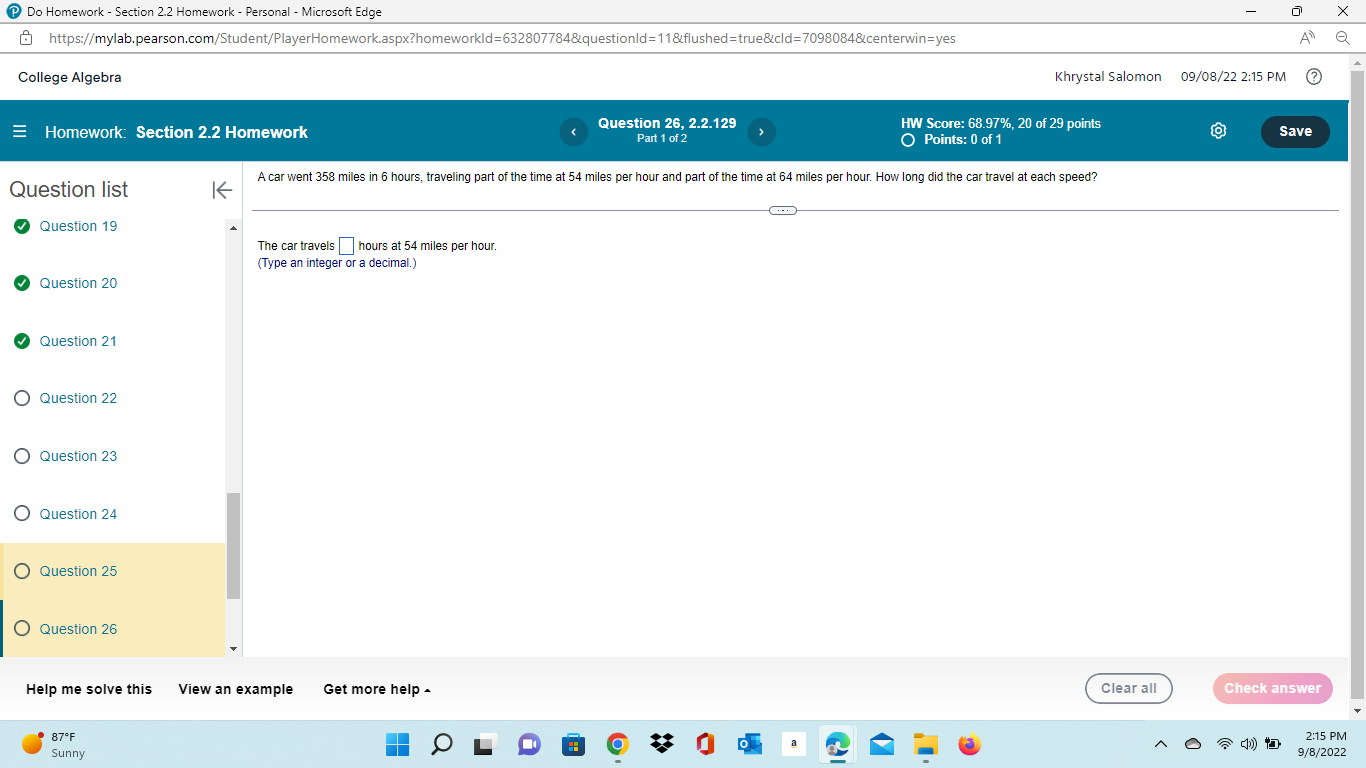This screenshot has width=1366, height=768.
Task: Click the Save button
Action: pyautogui.click(x=1295, y=131)
